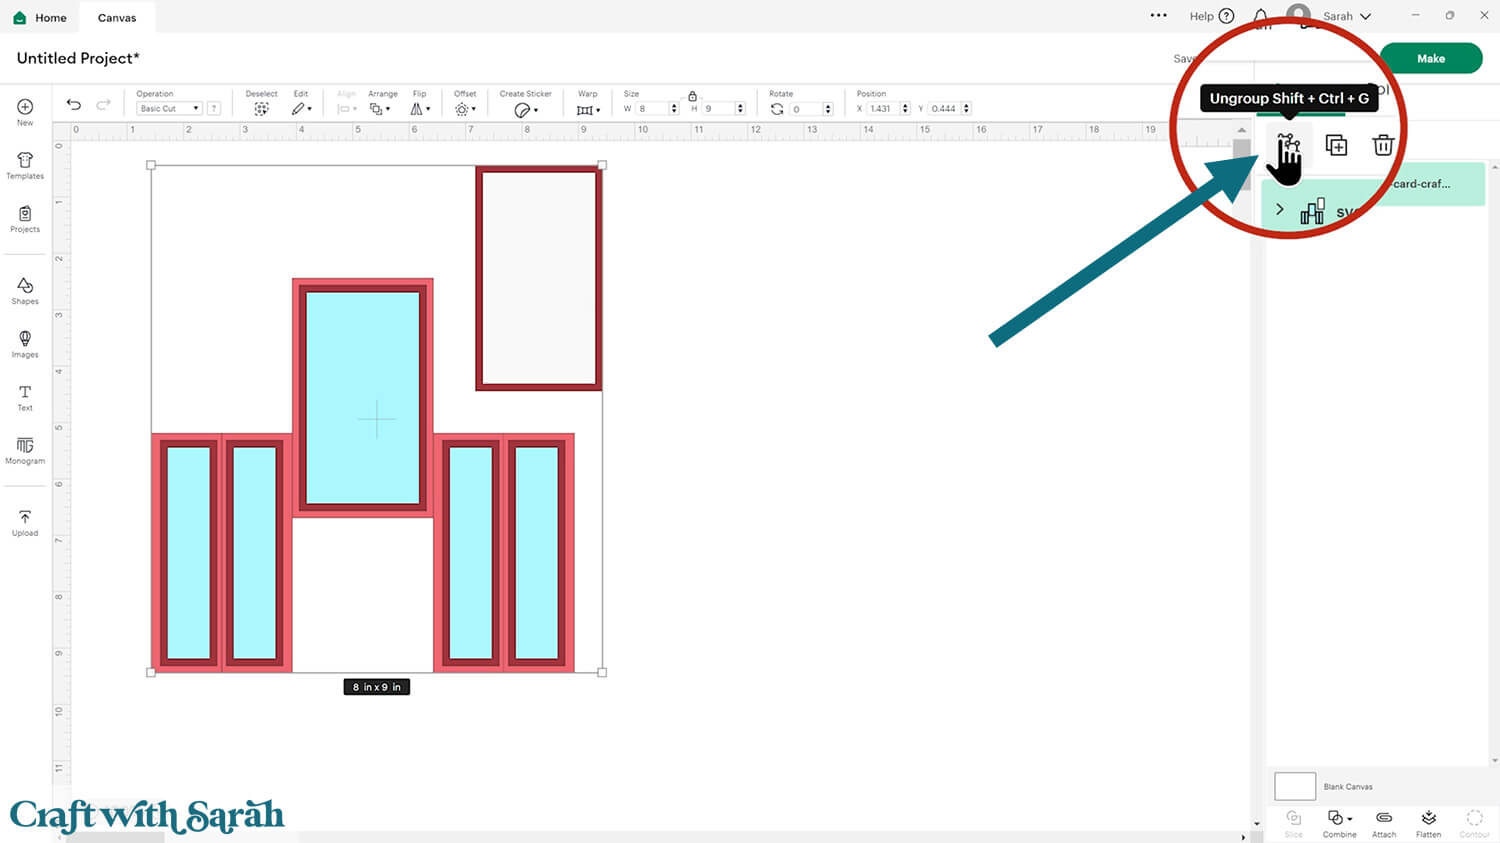Delete the selection with trash icon
Viewport: 1500px width, 843px height.
pyautogui.click(x=1383, y=146)
